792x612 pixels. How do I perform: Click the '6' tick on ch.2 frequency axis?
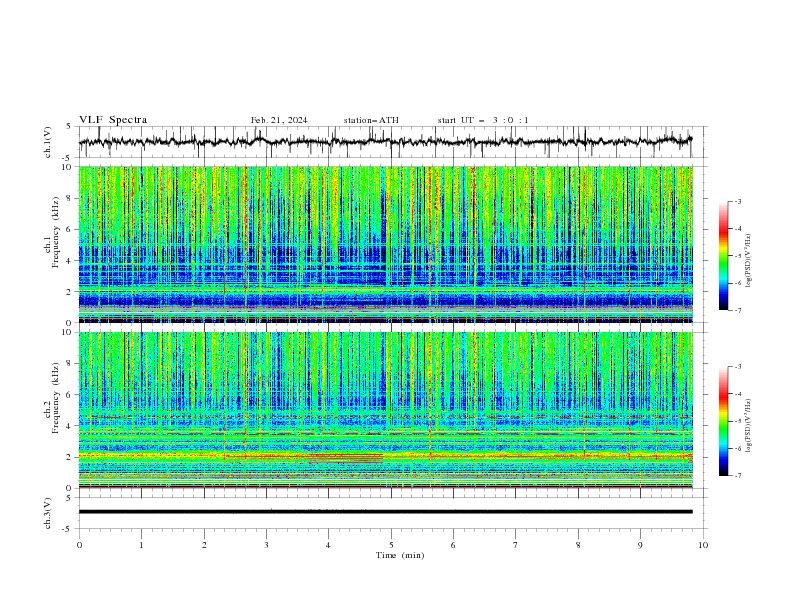pos(70,395)
